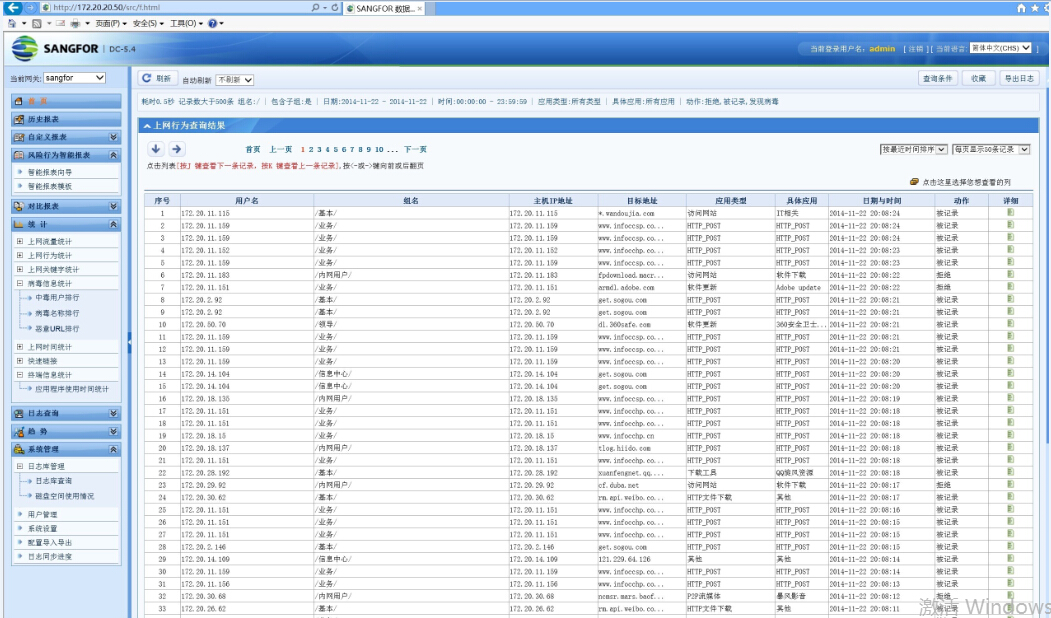The image size is (1051, 618).
Task: Click the right-arrow page forward icon
Action: [x=176, y=149]
